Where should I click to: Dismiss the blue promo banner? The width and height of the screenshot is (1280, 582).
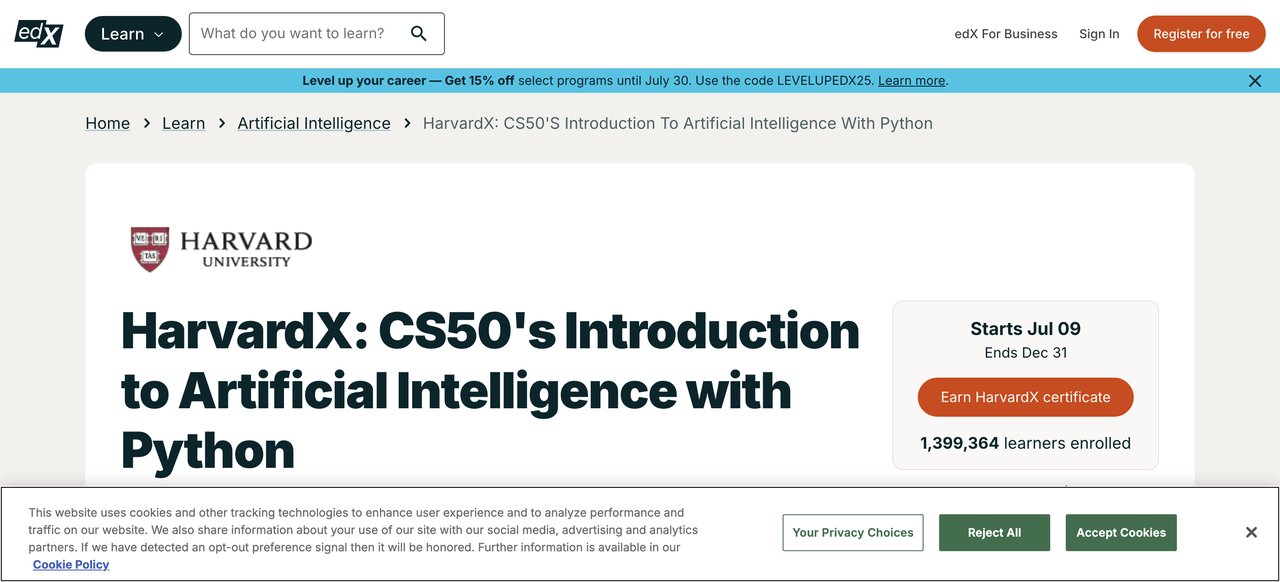coord(1255,81)
